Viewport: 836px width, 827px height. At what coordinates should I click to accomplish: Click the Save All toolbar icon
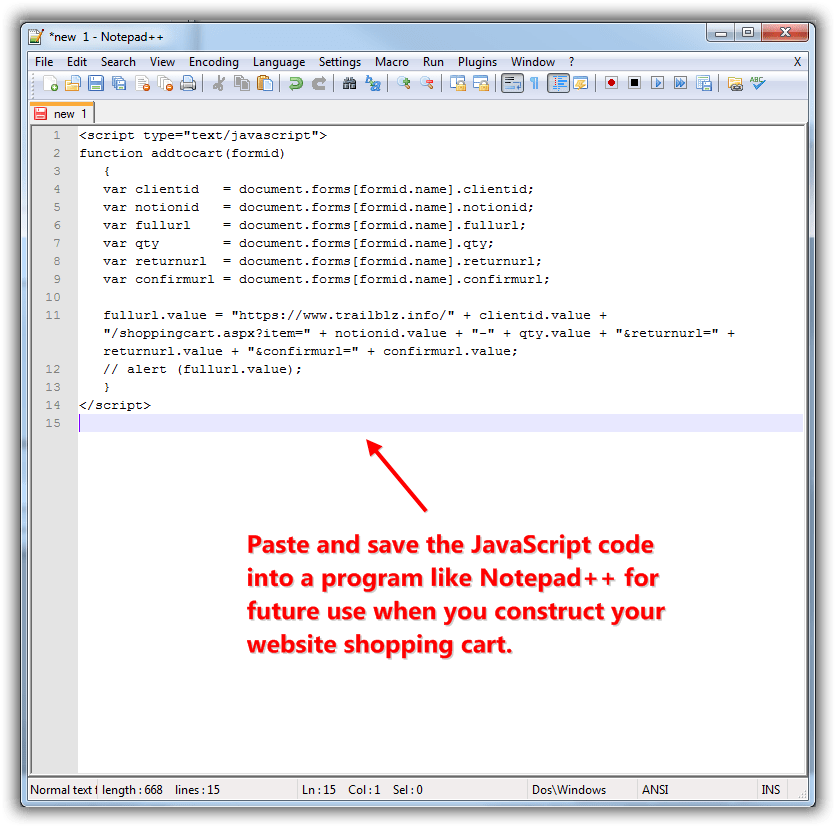tap(118, 84)
